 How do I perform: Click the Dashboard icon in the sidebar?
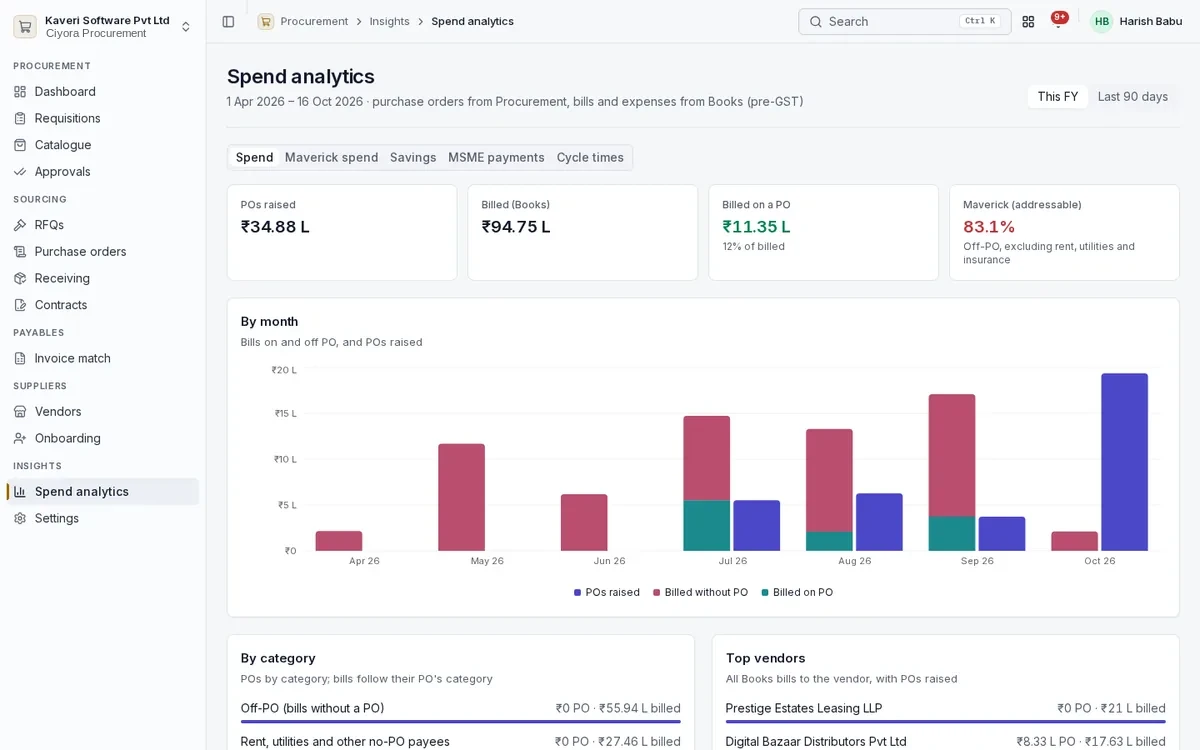(20, 92)
